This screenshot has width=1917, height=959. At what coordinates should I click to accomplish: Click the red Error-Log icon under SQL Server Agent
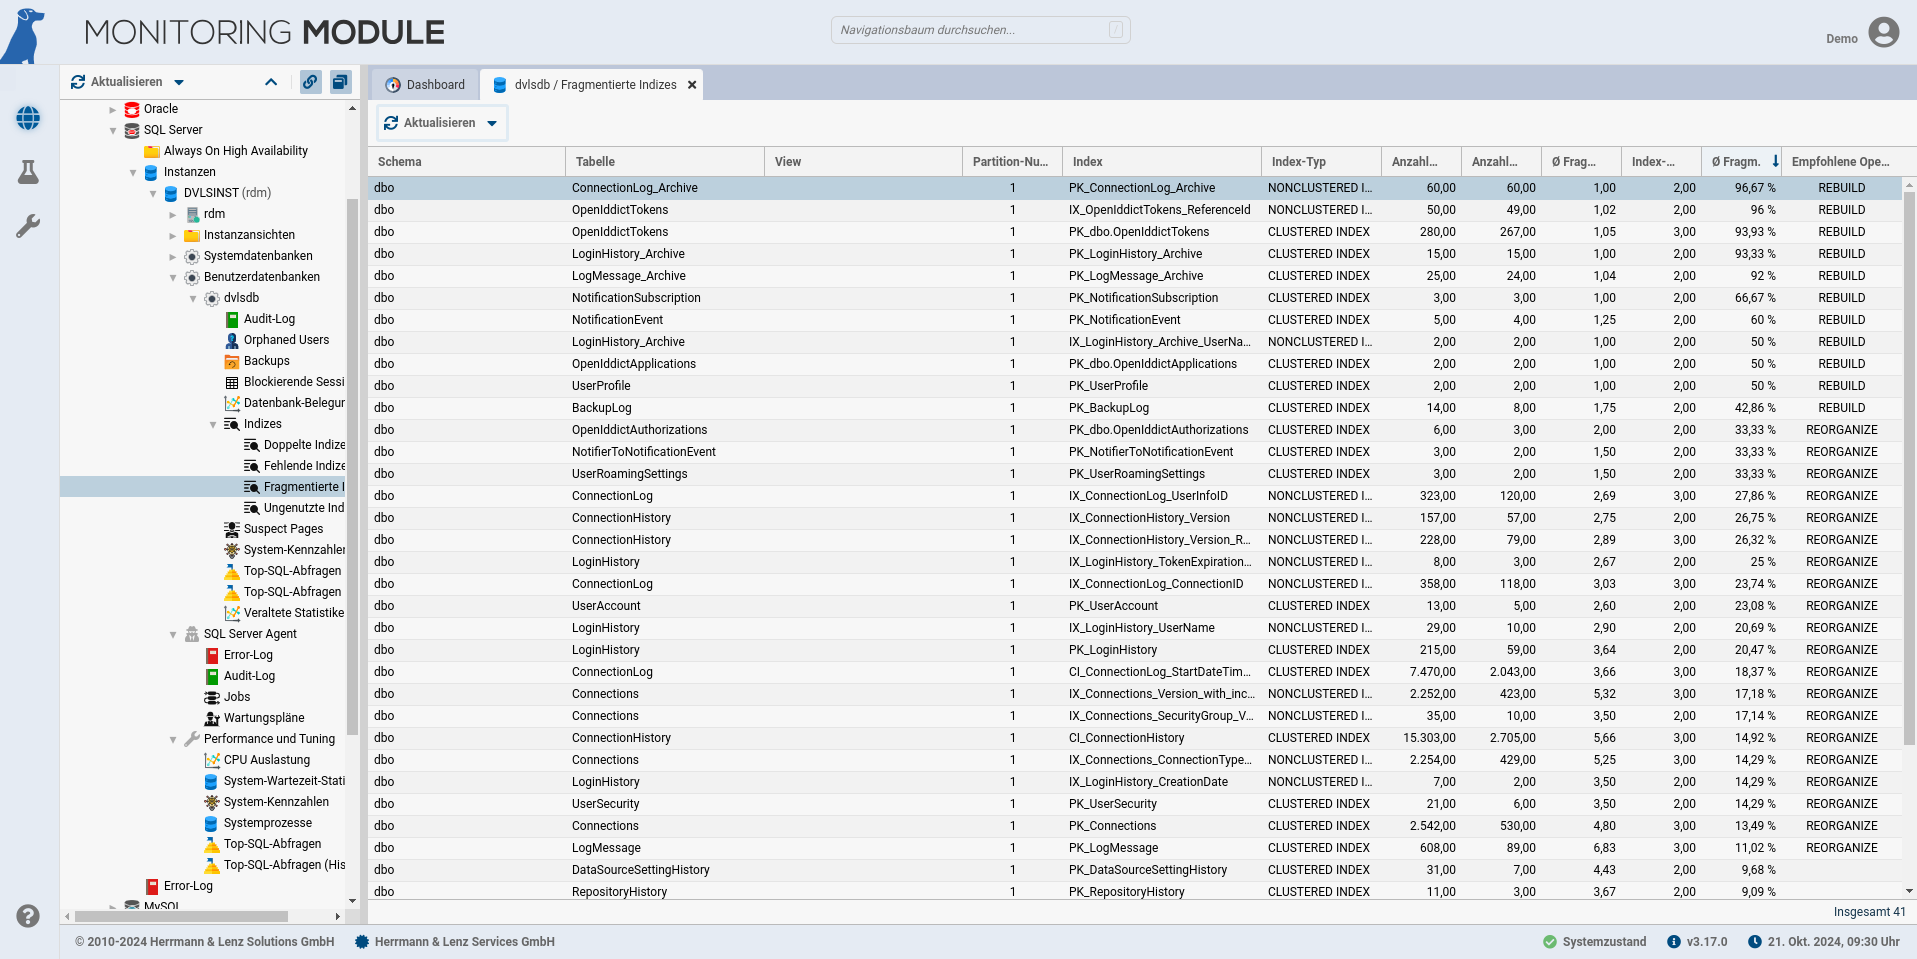coord(212,655)
